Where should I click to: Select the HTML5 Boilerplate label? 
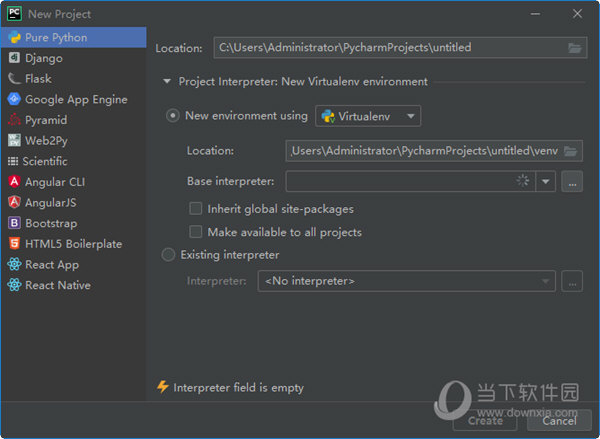click(73, 244)
